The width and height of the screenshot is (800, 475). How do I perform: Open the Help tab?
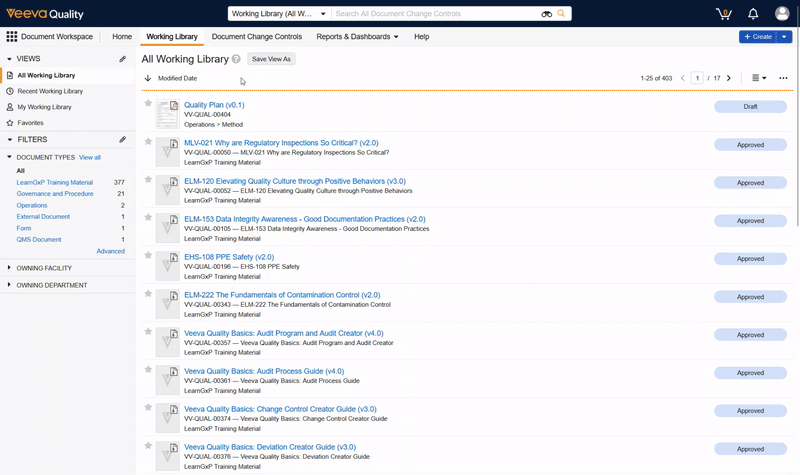click(x=421, y=37)
